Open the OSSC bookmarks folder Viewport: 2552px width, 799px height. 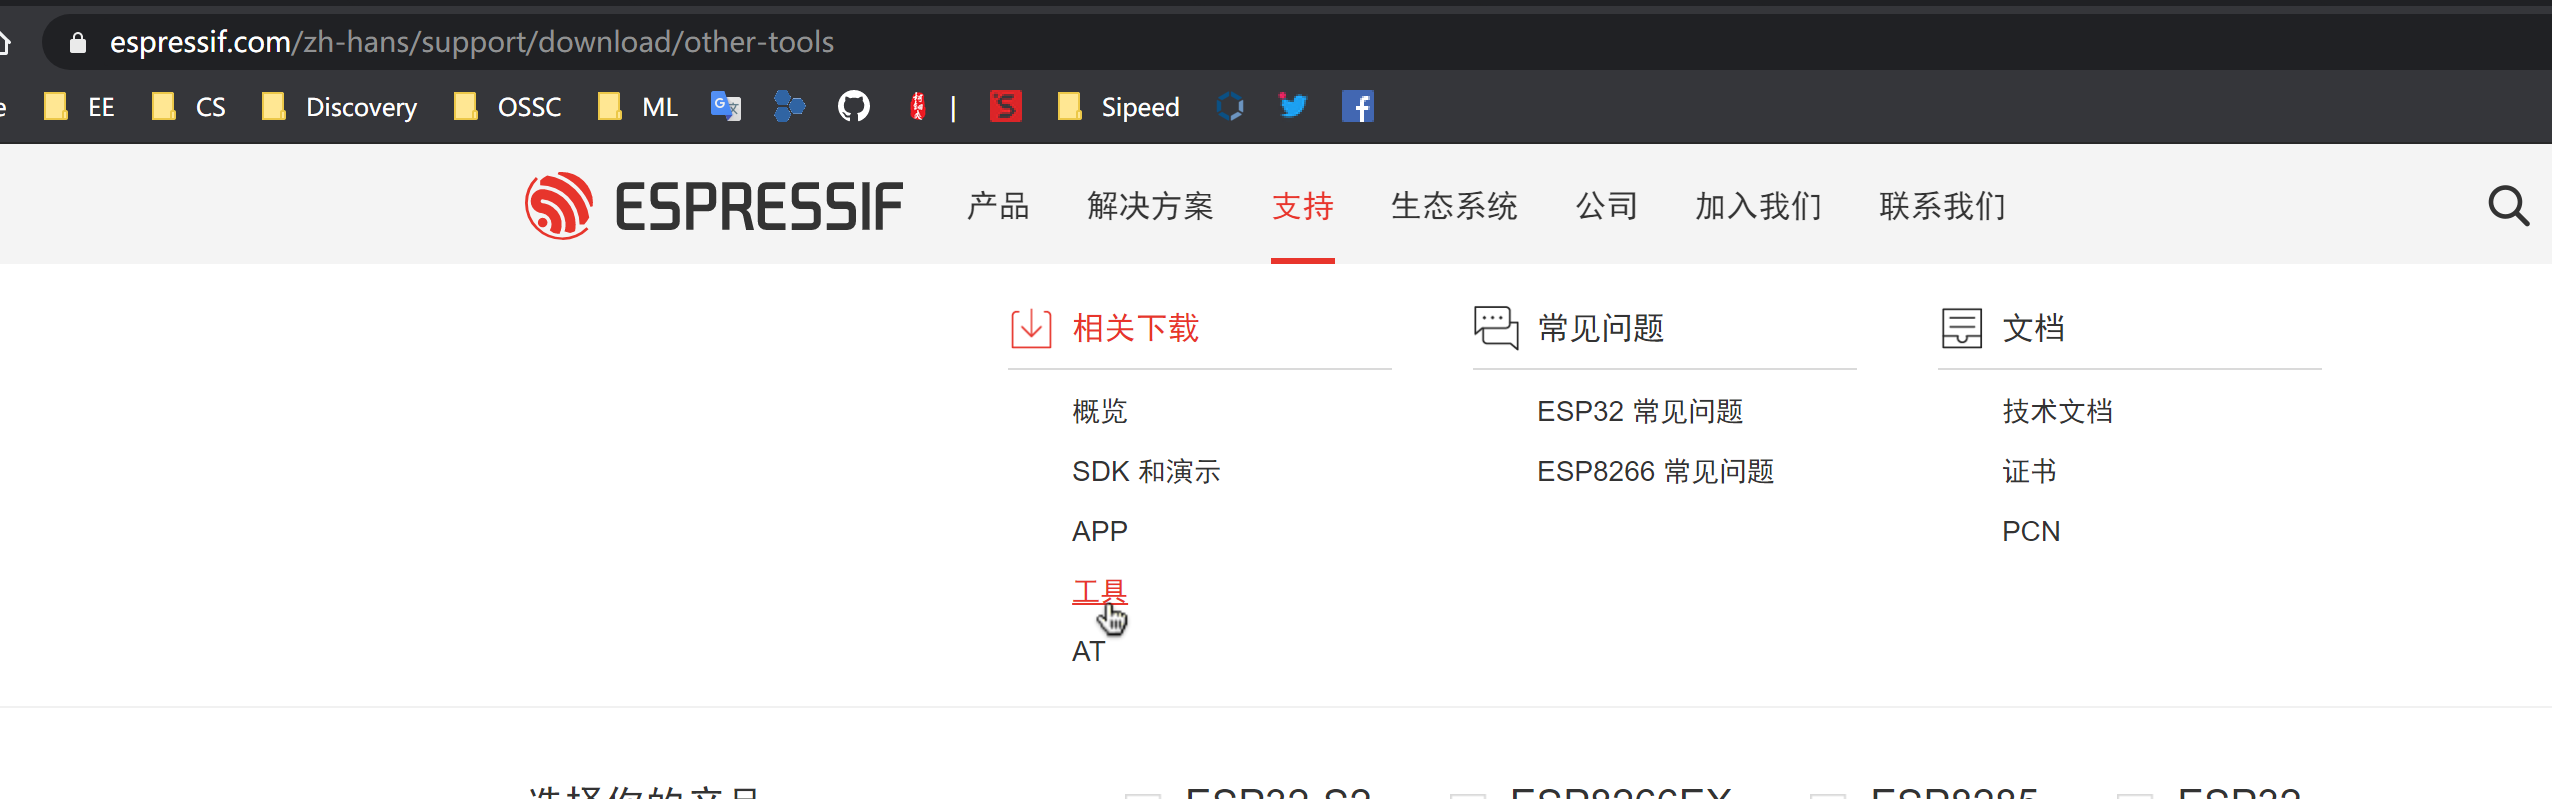pos(507,106)
